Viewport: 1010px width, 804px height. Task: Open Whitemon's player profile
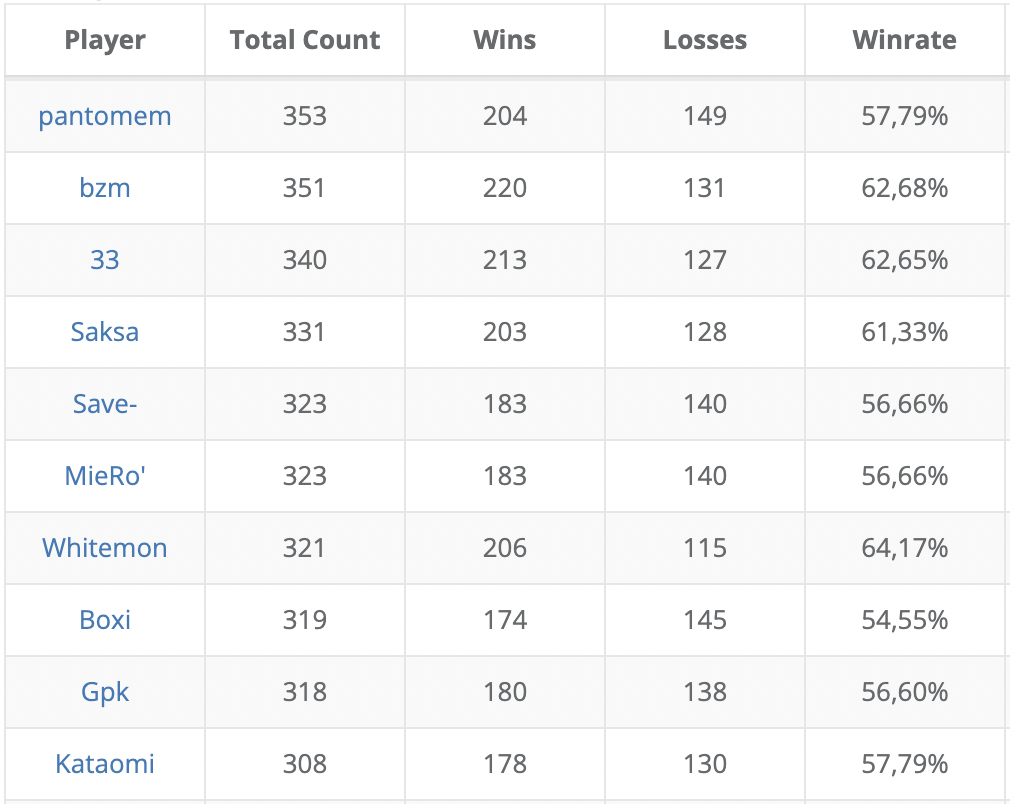[105, 548]
